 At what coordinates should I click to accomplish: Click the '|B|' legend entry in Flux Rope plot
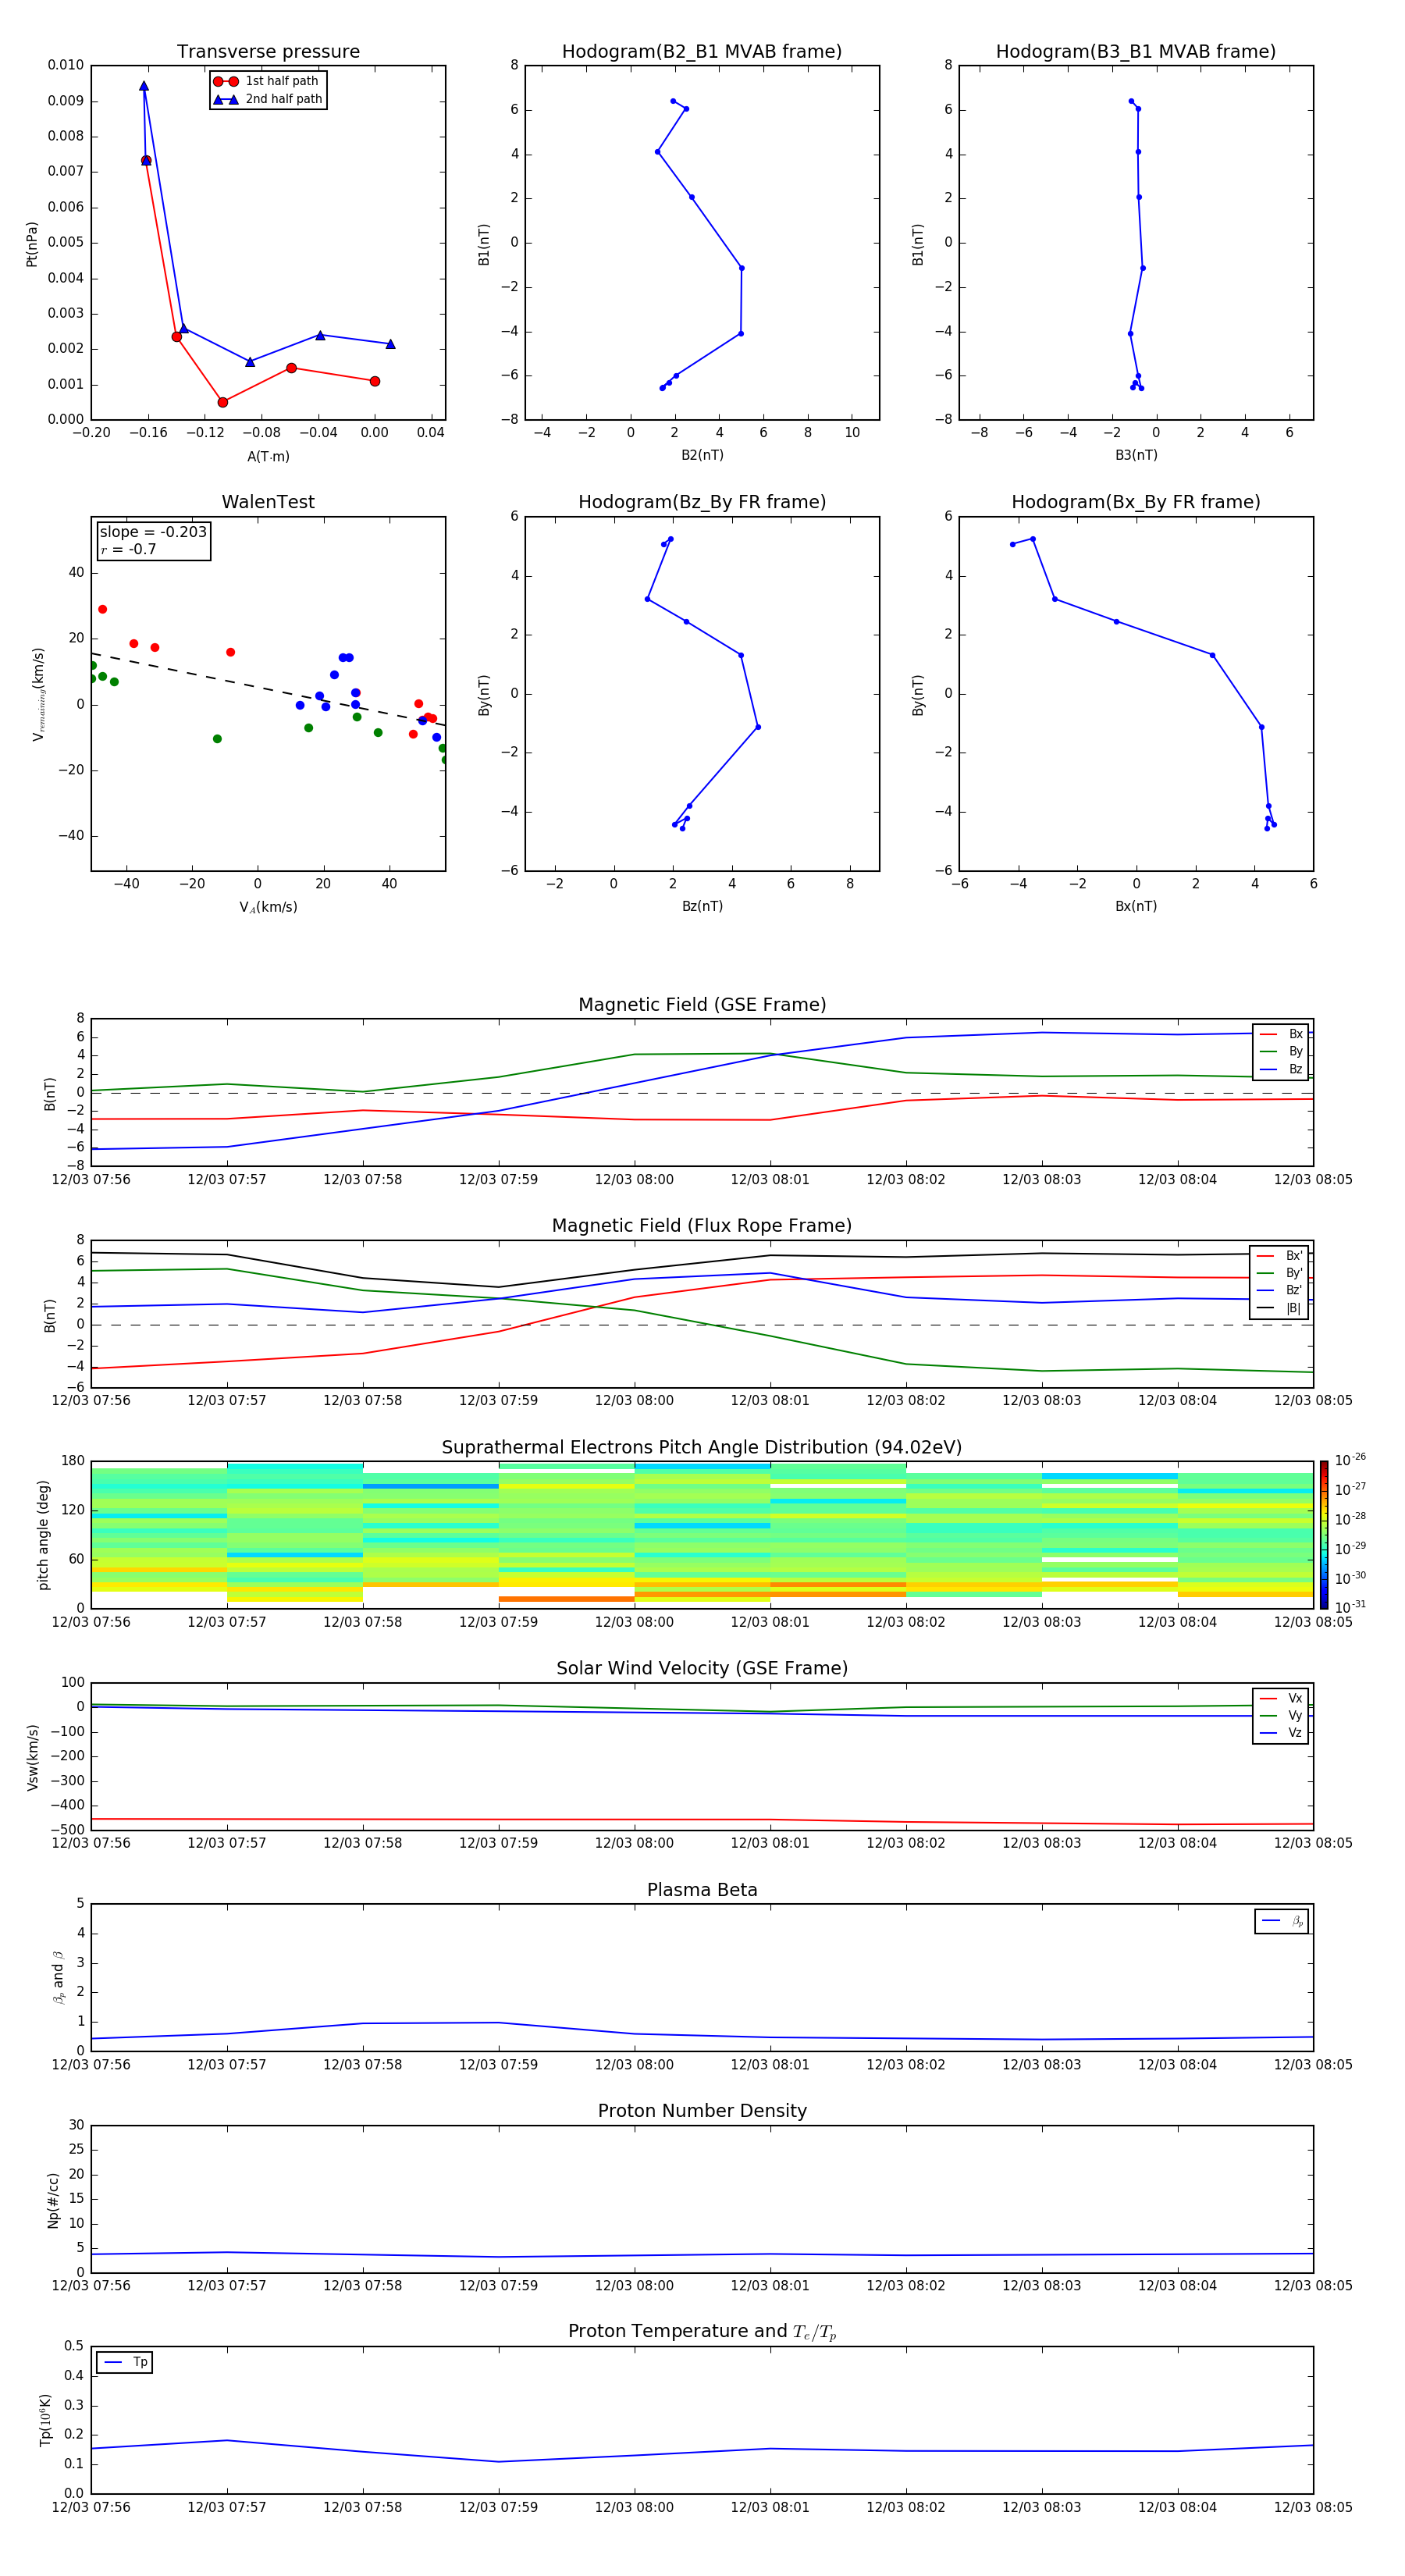pyautogui.click(x=1279, y=1308)
